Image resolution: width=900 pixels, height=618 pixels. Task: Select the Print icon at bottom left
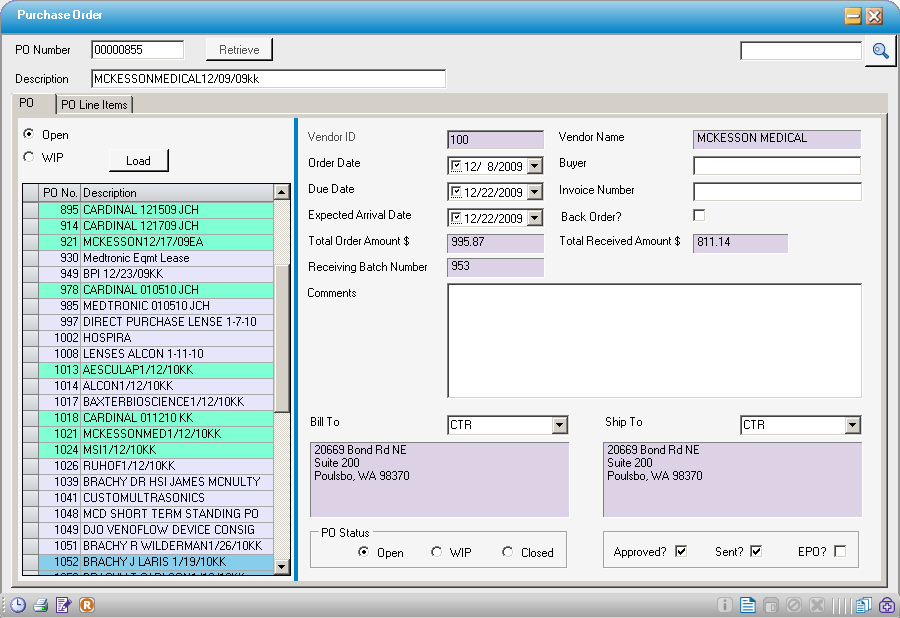click(x=41, y=605)
